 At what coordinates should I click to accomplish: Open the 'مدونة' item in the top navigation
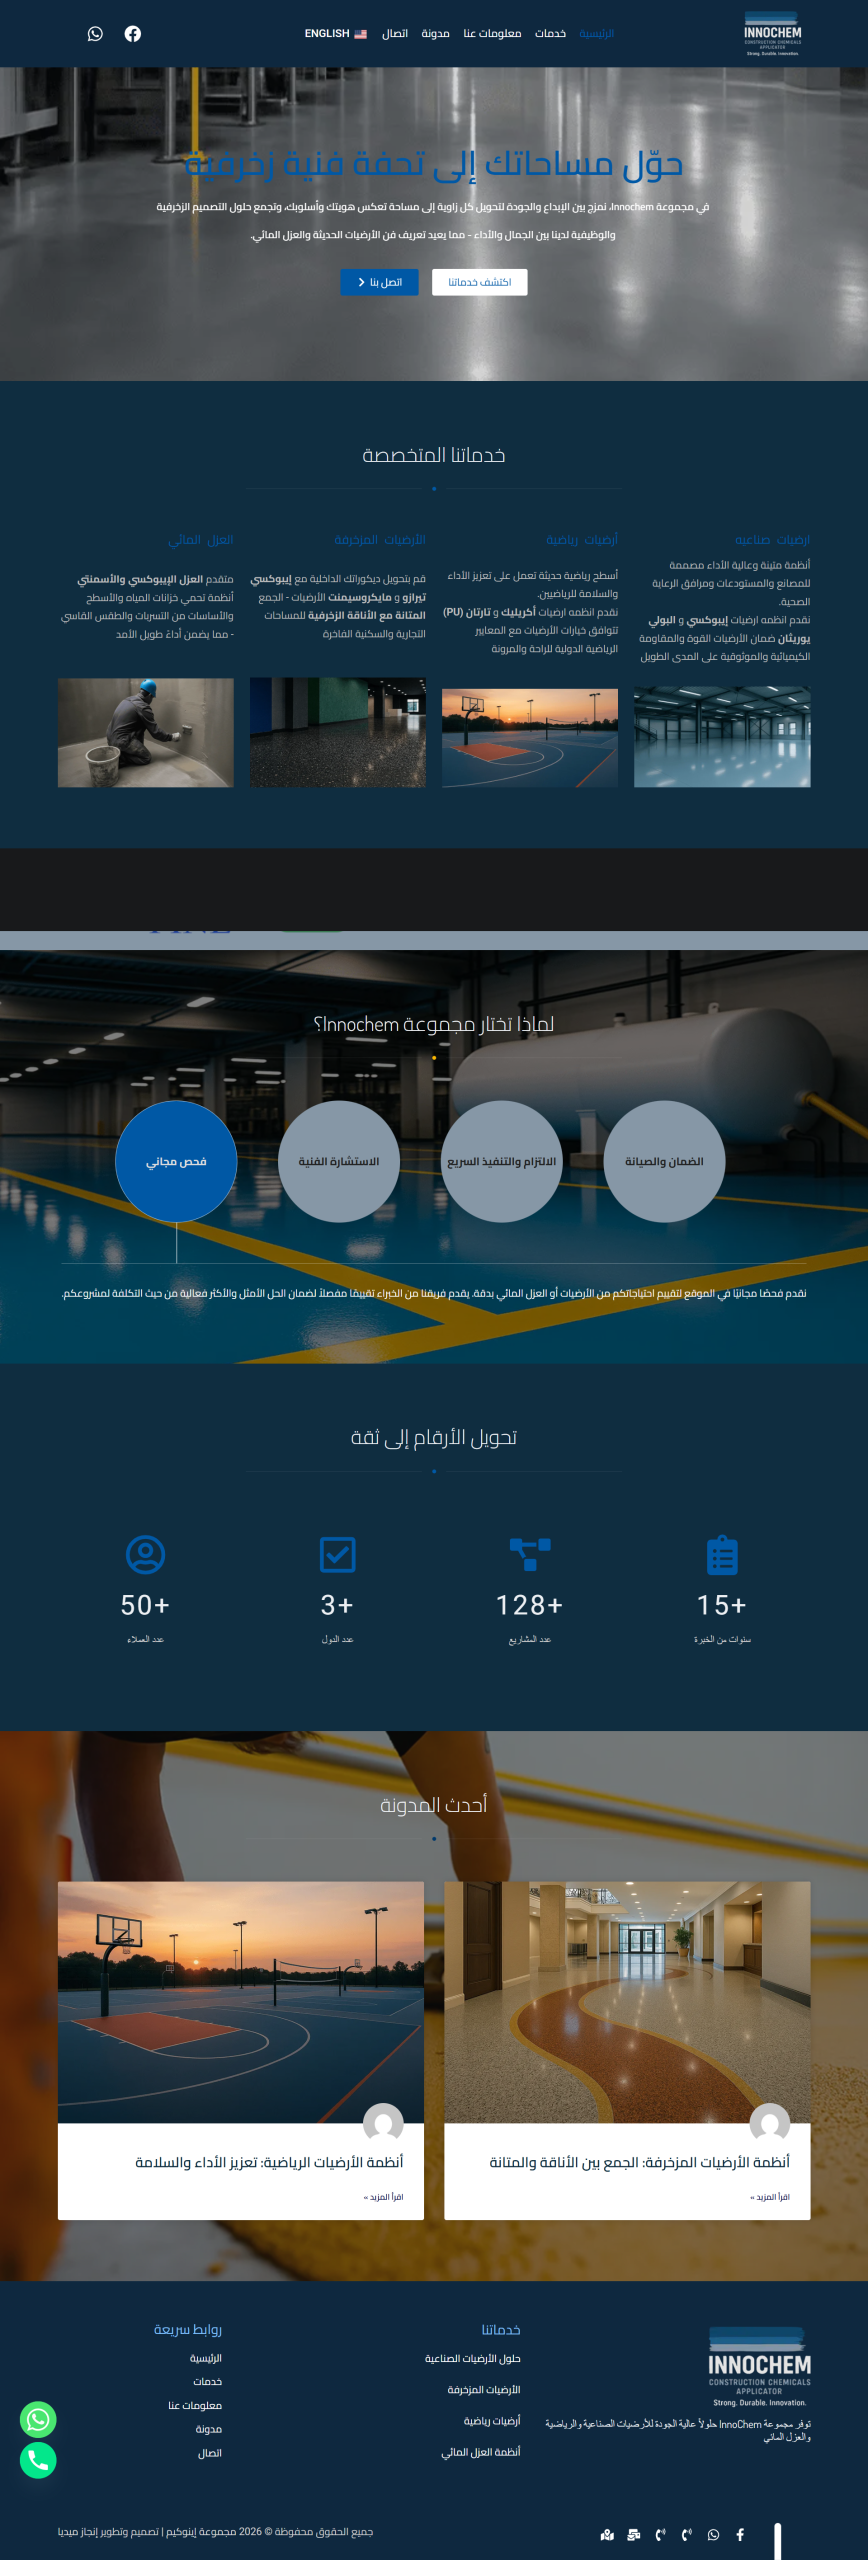click(x=435, y=34)
